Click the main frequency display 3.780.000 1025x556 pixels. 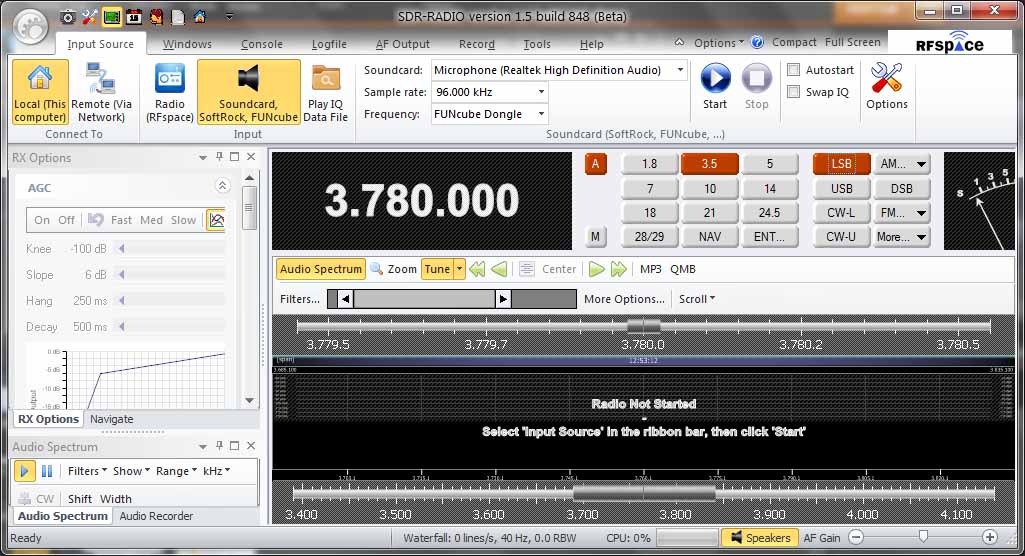click(421, 201)
